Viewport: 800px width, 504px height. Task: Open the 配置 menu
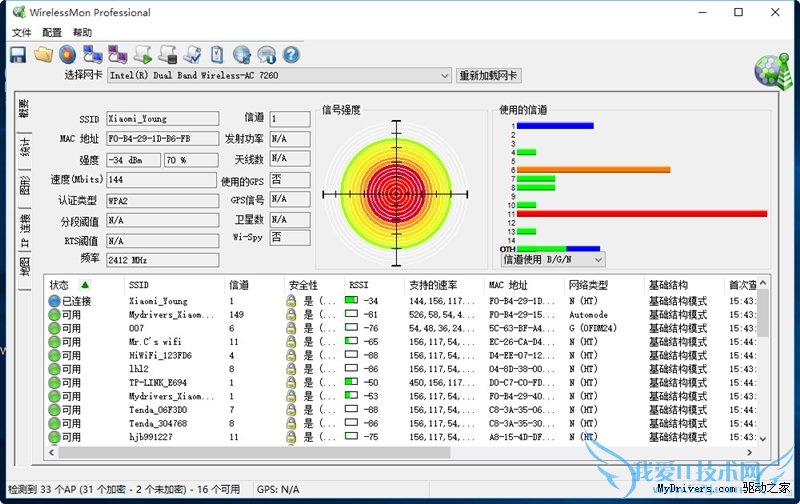[52, 33]
